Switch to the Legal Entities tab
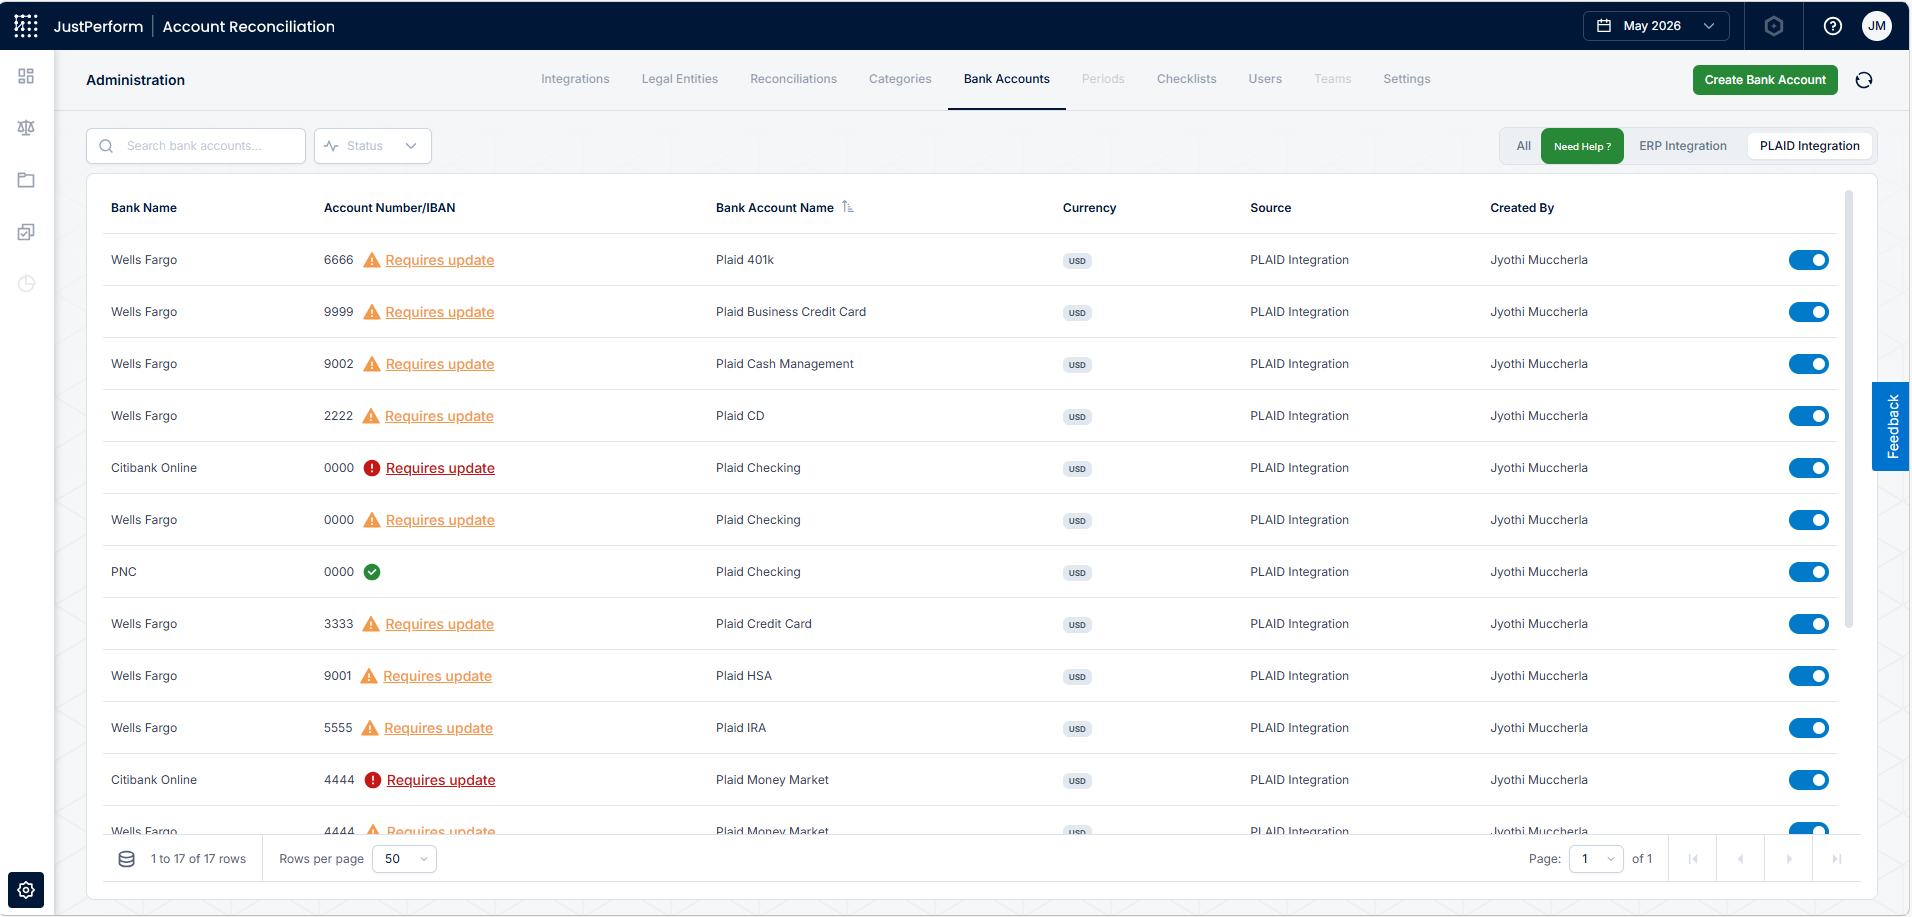 [680, 79]
